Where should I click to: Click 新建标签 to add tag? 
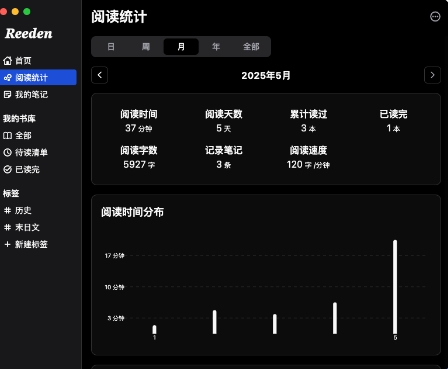[26, 244]
